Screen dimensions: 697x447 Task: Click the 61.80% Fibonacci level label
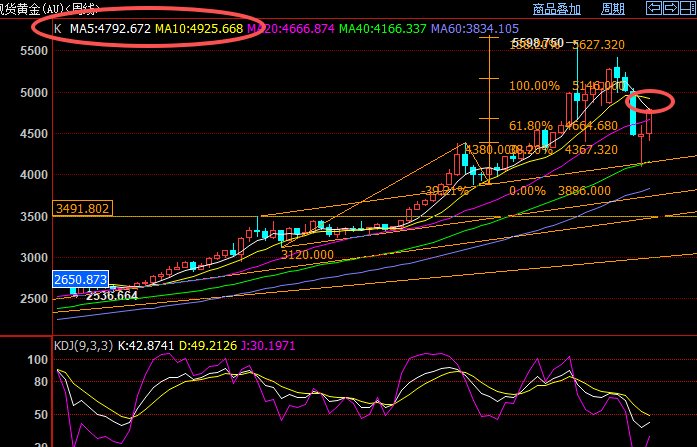coord(530,126)
